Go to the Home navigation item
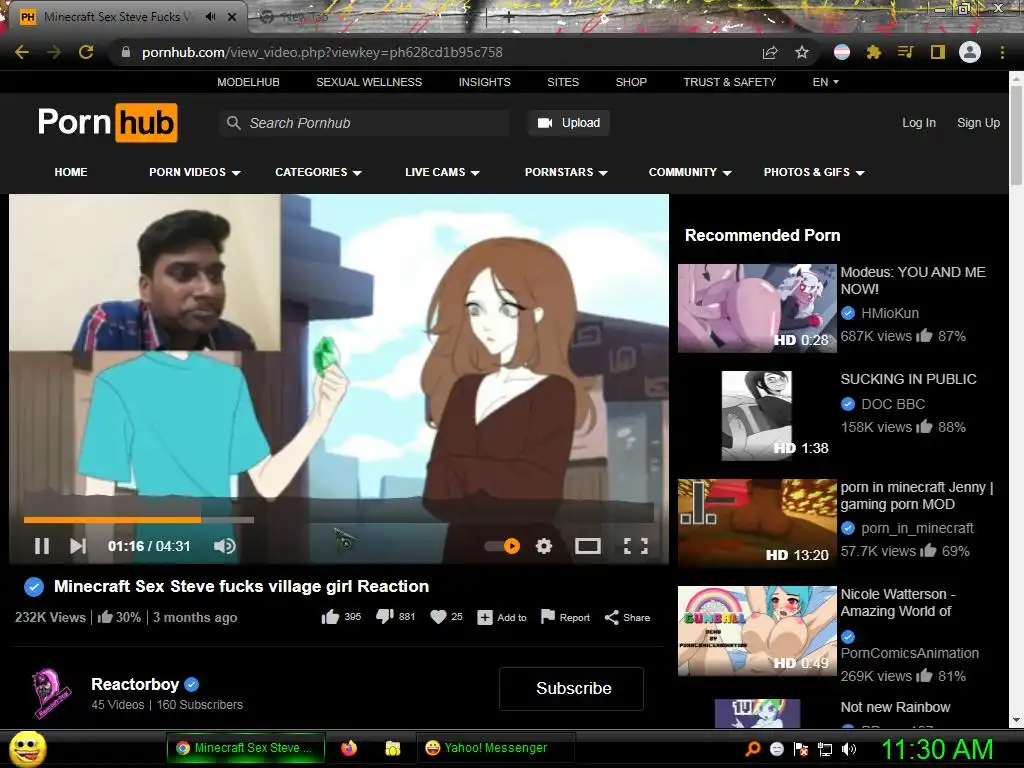The image size is (1024, 768). (x=71, y=172)
